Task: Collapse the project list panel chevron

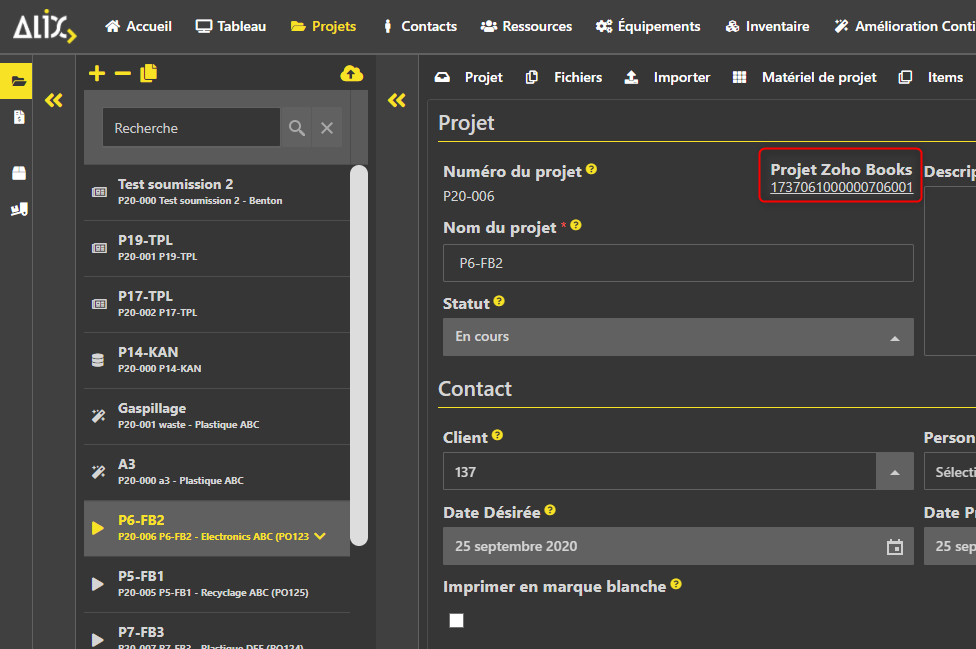Action: click(396, 100)
